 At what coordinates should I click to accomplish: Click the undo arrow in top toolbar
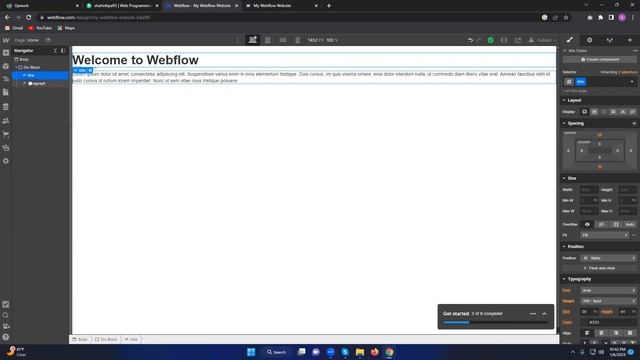[470, 40]
